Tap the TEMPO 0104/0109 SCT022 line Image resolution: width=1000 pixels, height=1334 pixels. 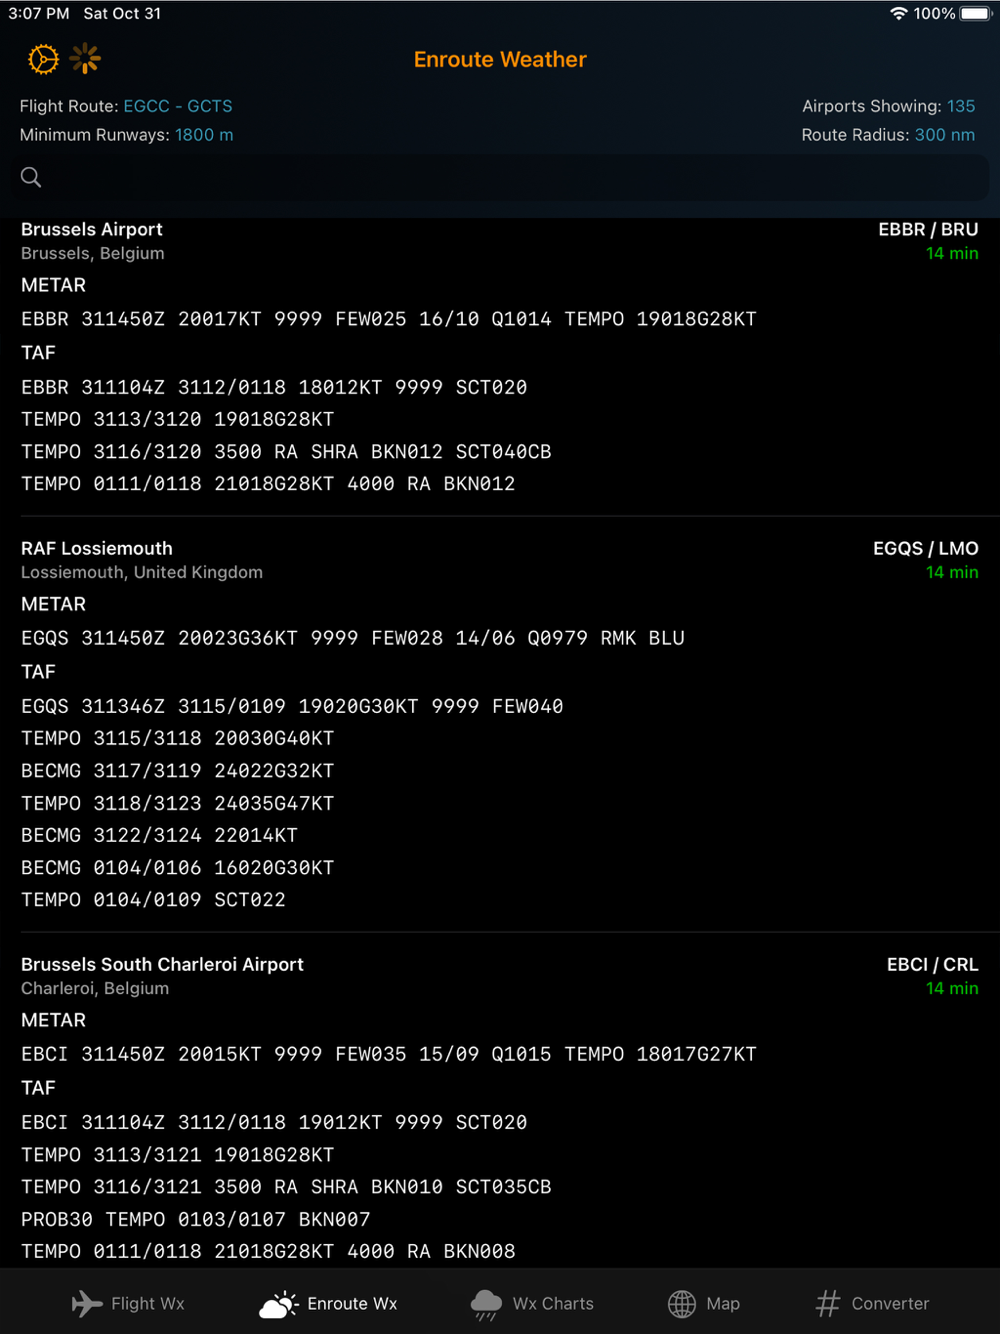153,900
